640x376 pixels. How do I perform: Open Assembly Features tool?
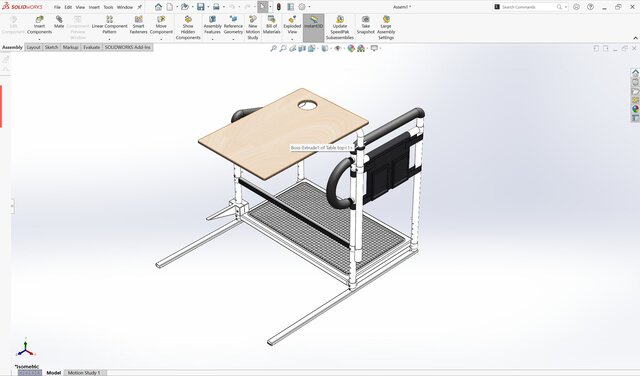click(212, 25)
